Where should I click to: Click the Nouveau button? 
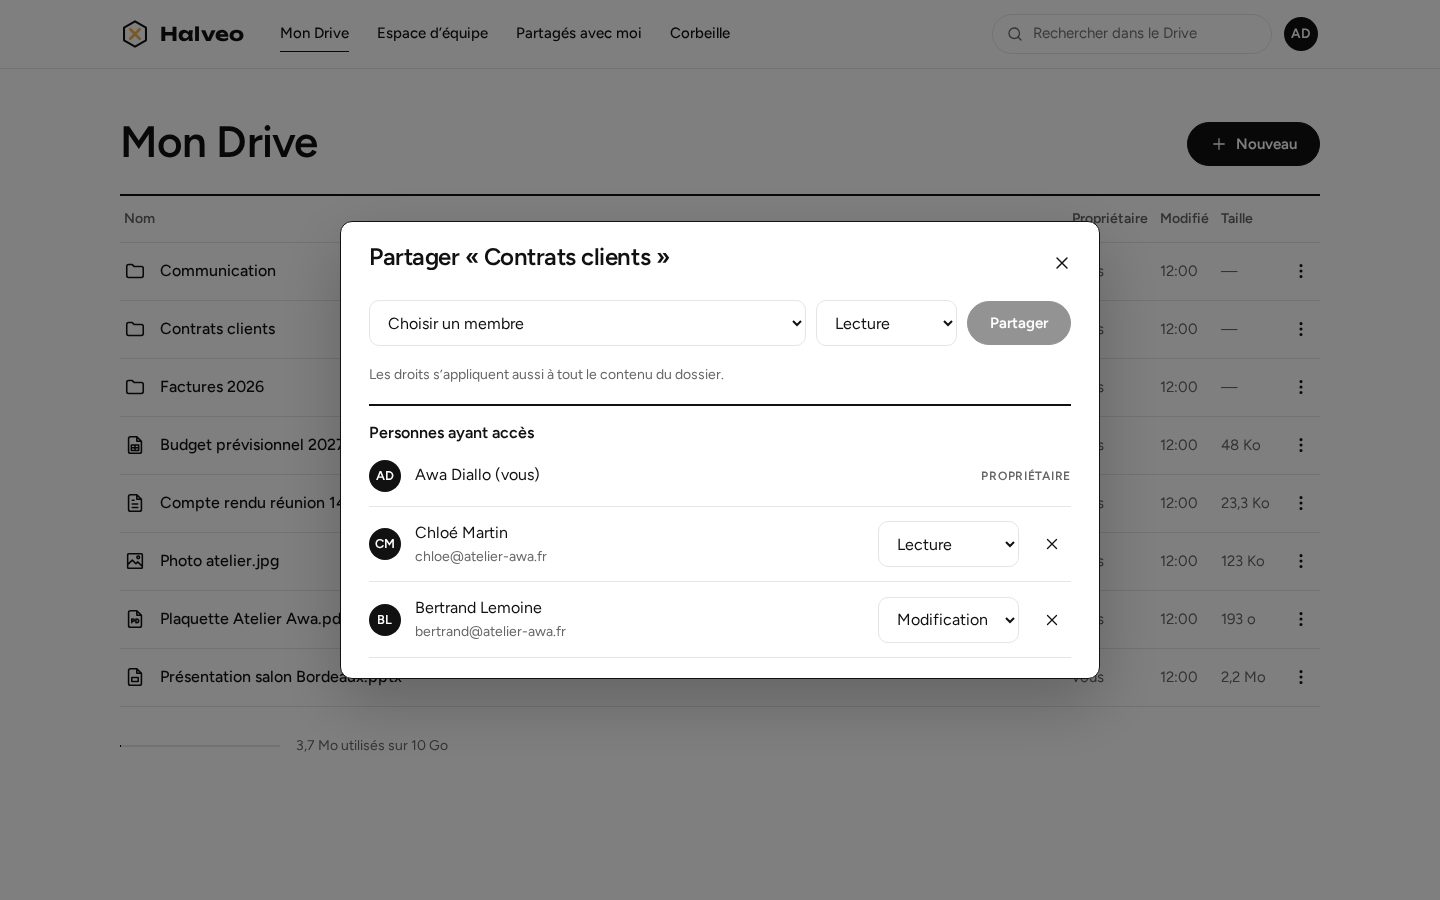tap(1253, 144)
